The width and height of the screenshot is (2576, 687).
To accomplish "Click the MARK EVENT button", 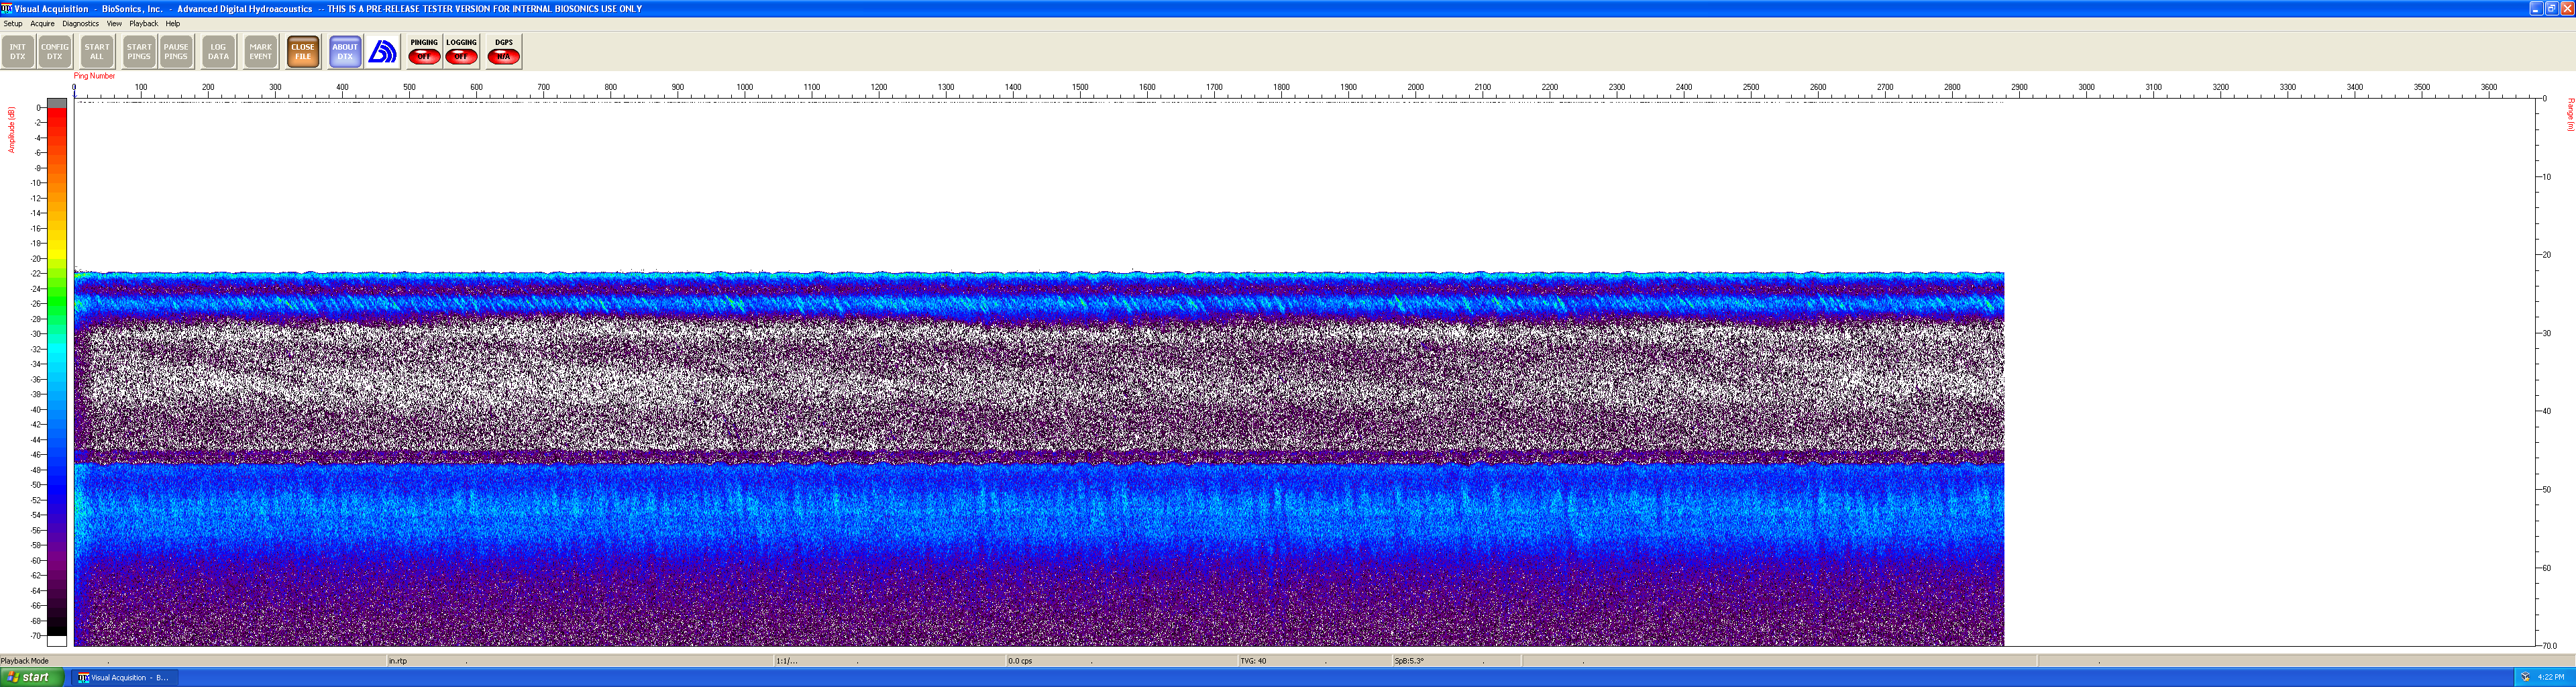I will point(261,52).
